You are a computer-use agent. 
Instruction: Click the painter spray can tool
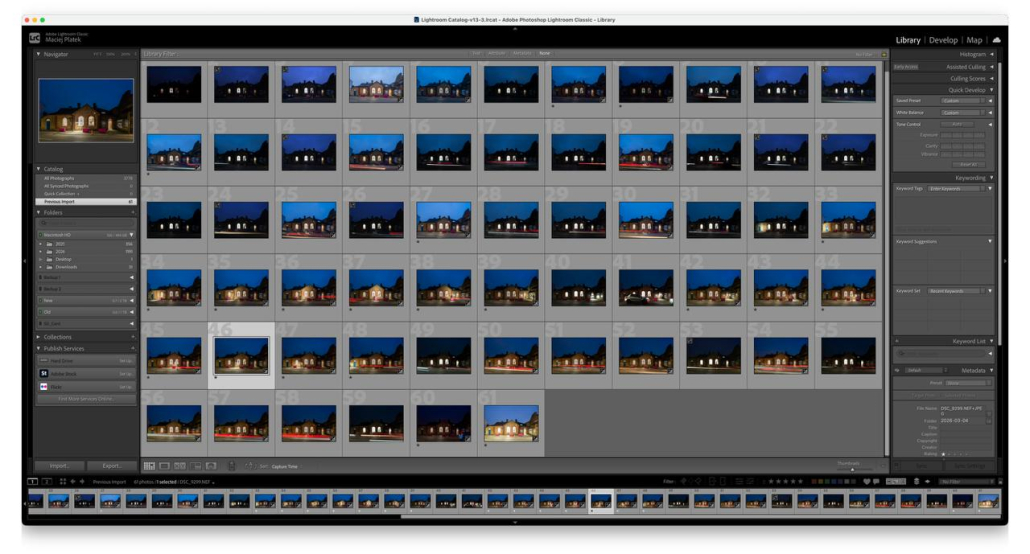click(232, 466)
